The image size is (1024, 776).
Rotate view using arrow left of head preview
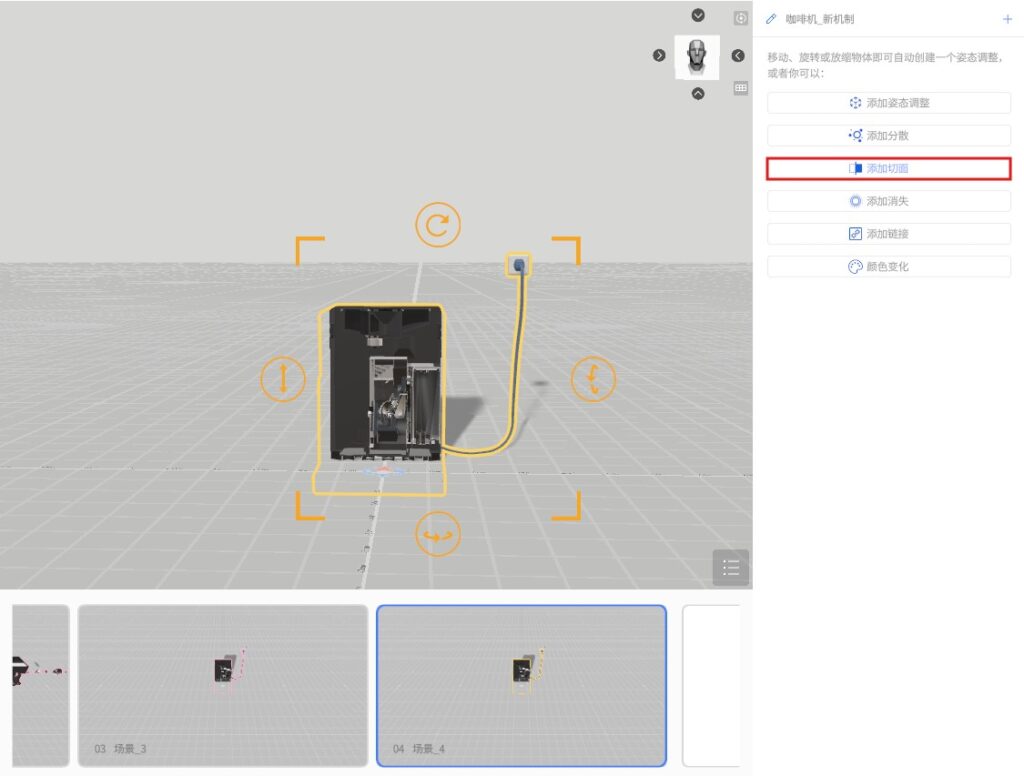coord(659,55)
